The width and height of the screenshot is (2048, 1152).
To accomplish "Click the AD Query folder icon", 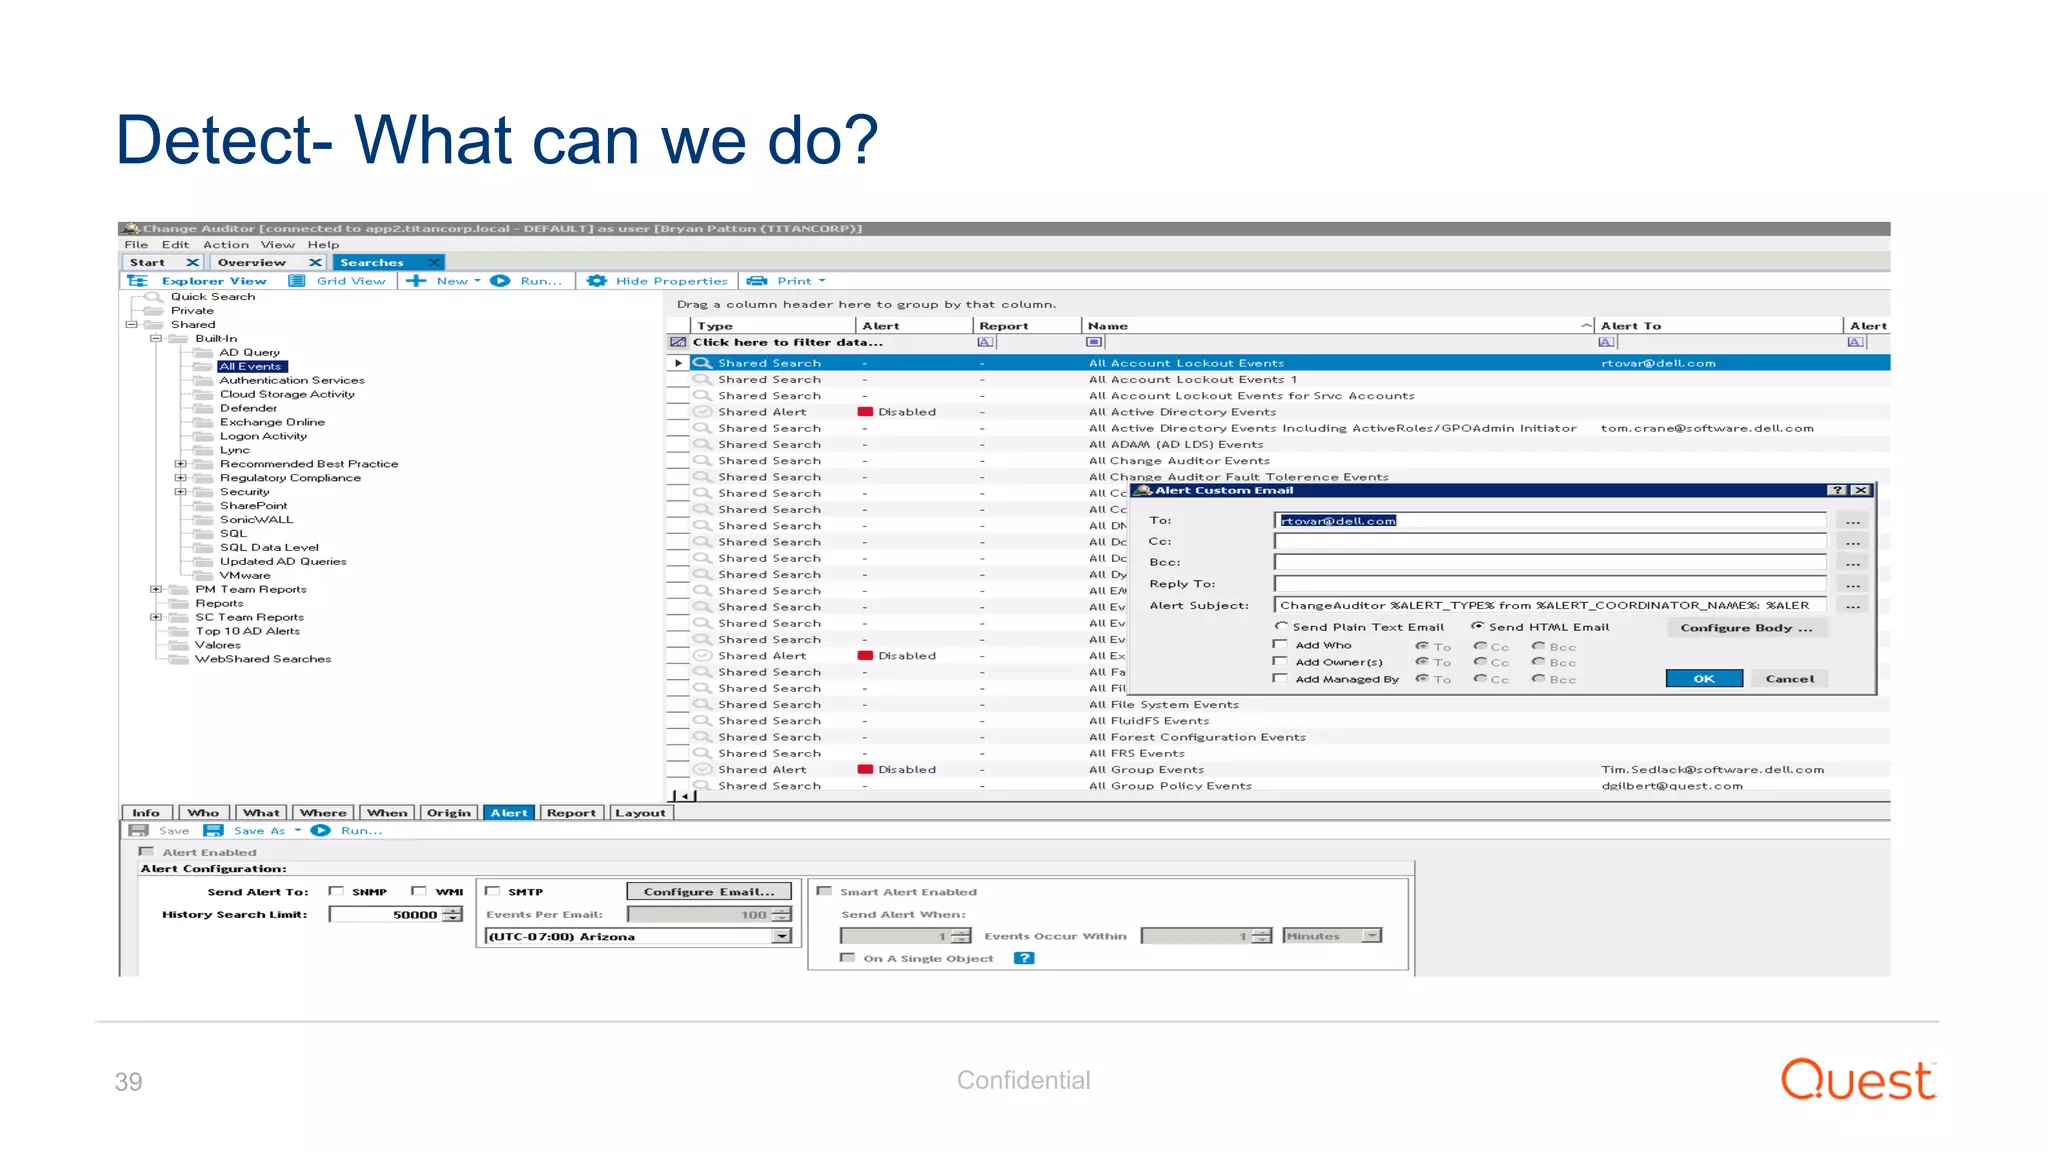I will click(204, 353).
